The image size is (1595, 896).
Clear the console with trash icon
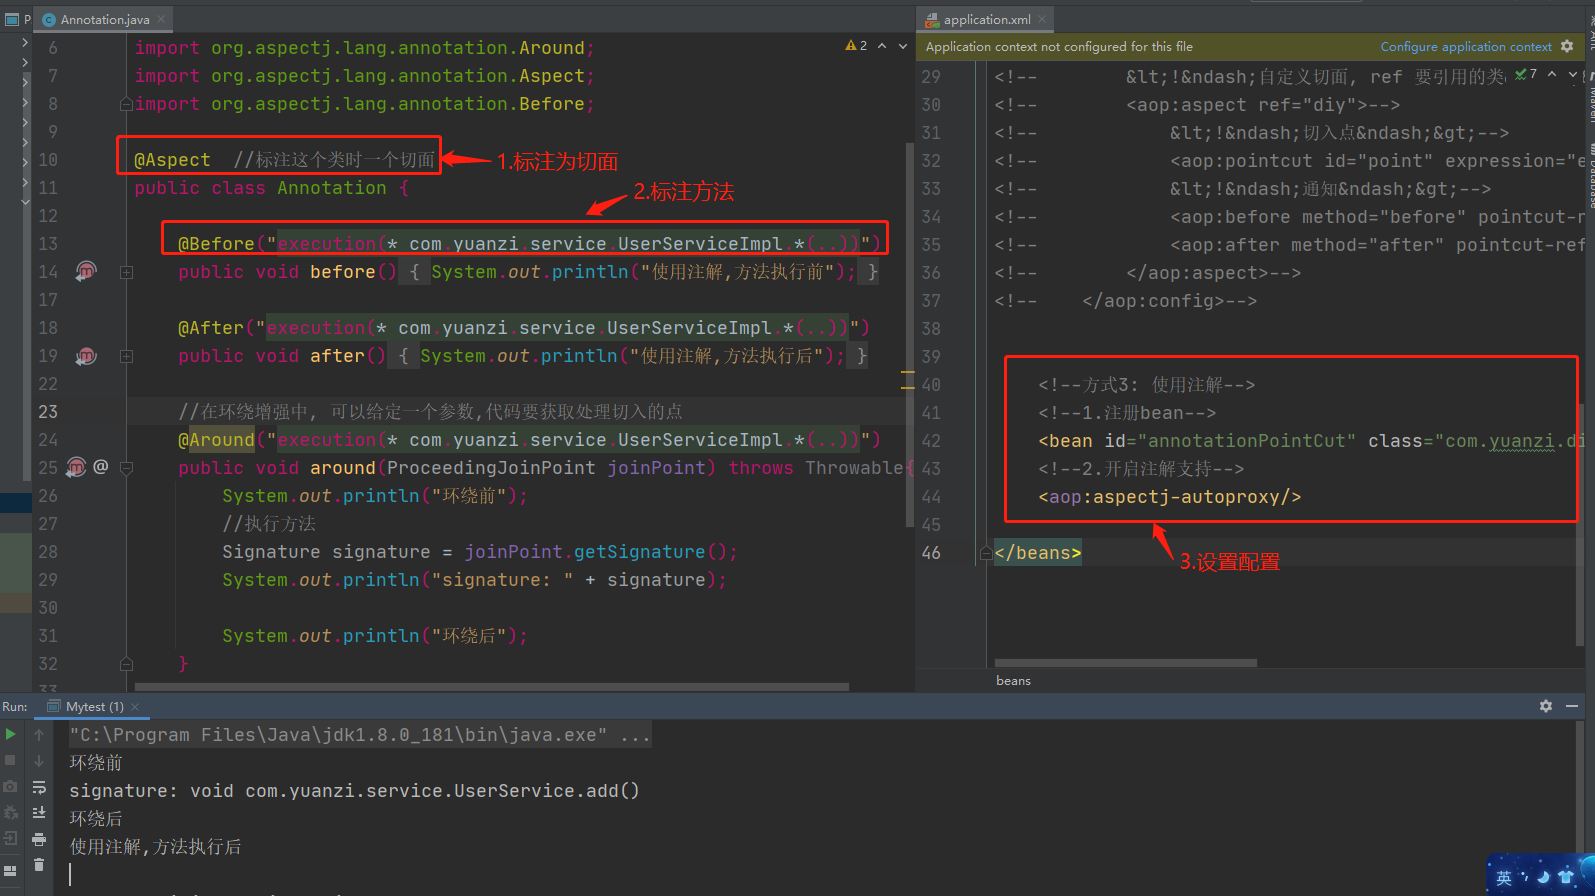(39, 865)
